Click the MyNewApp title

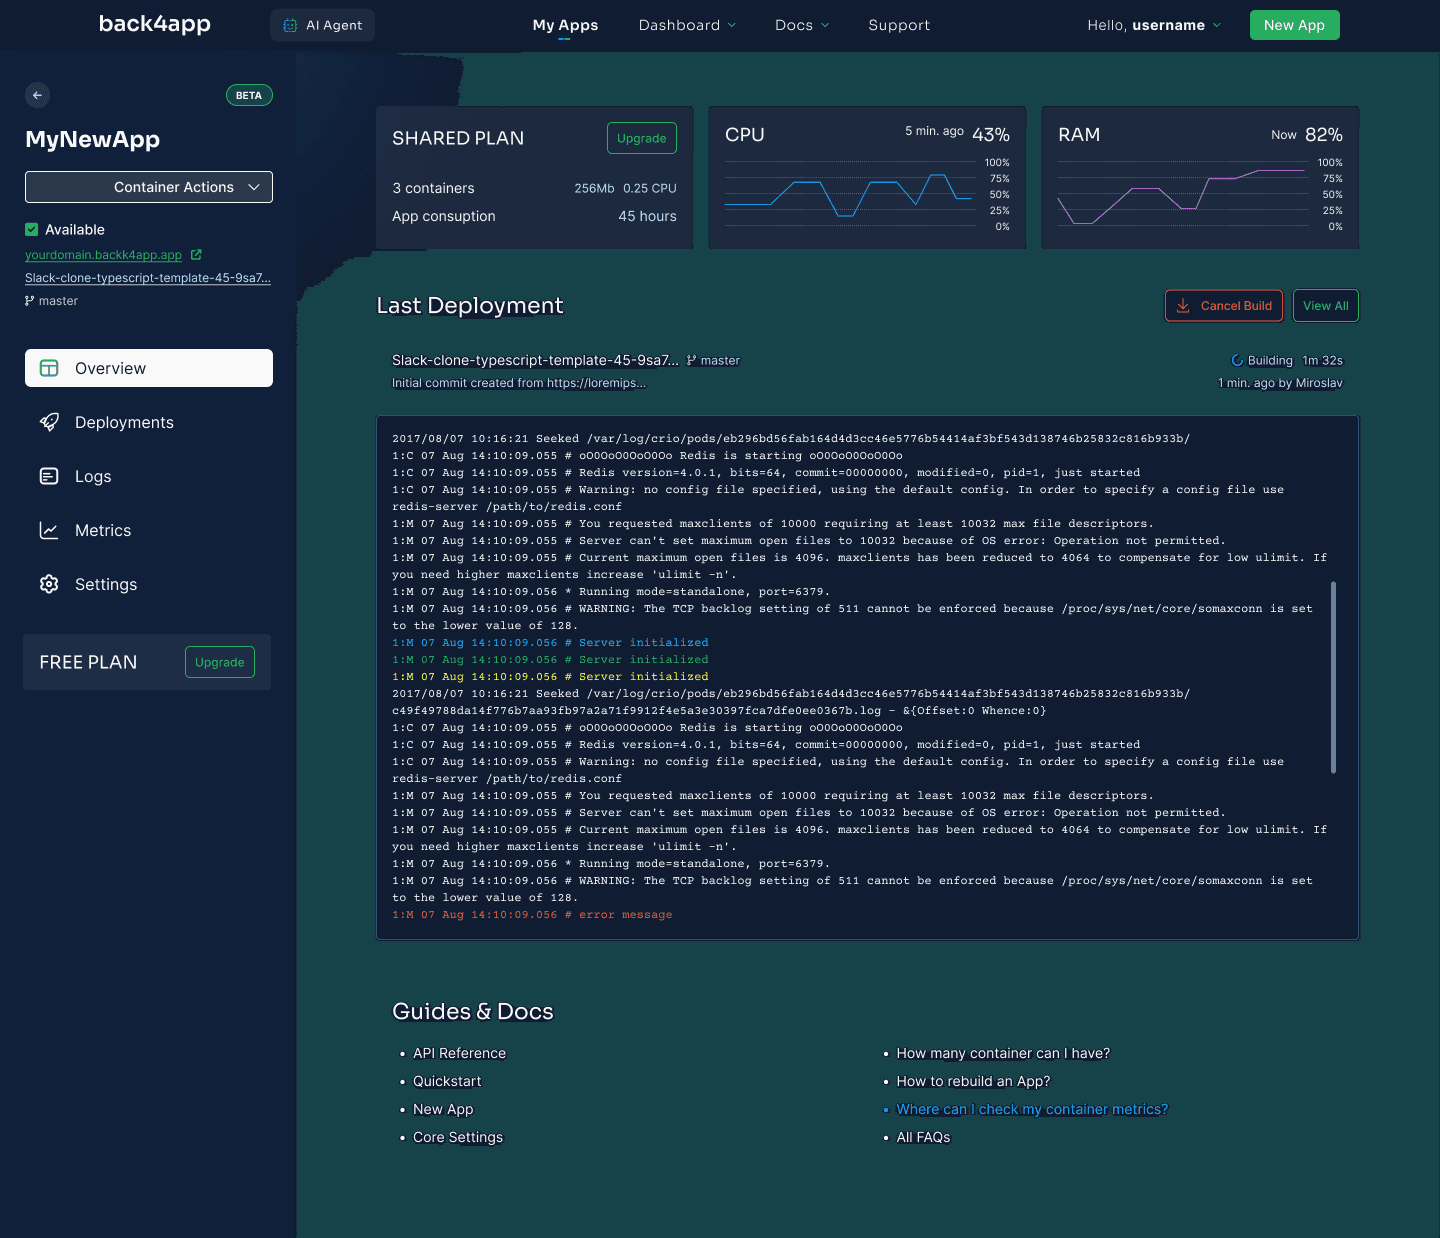point(92,139)
